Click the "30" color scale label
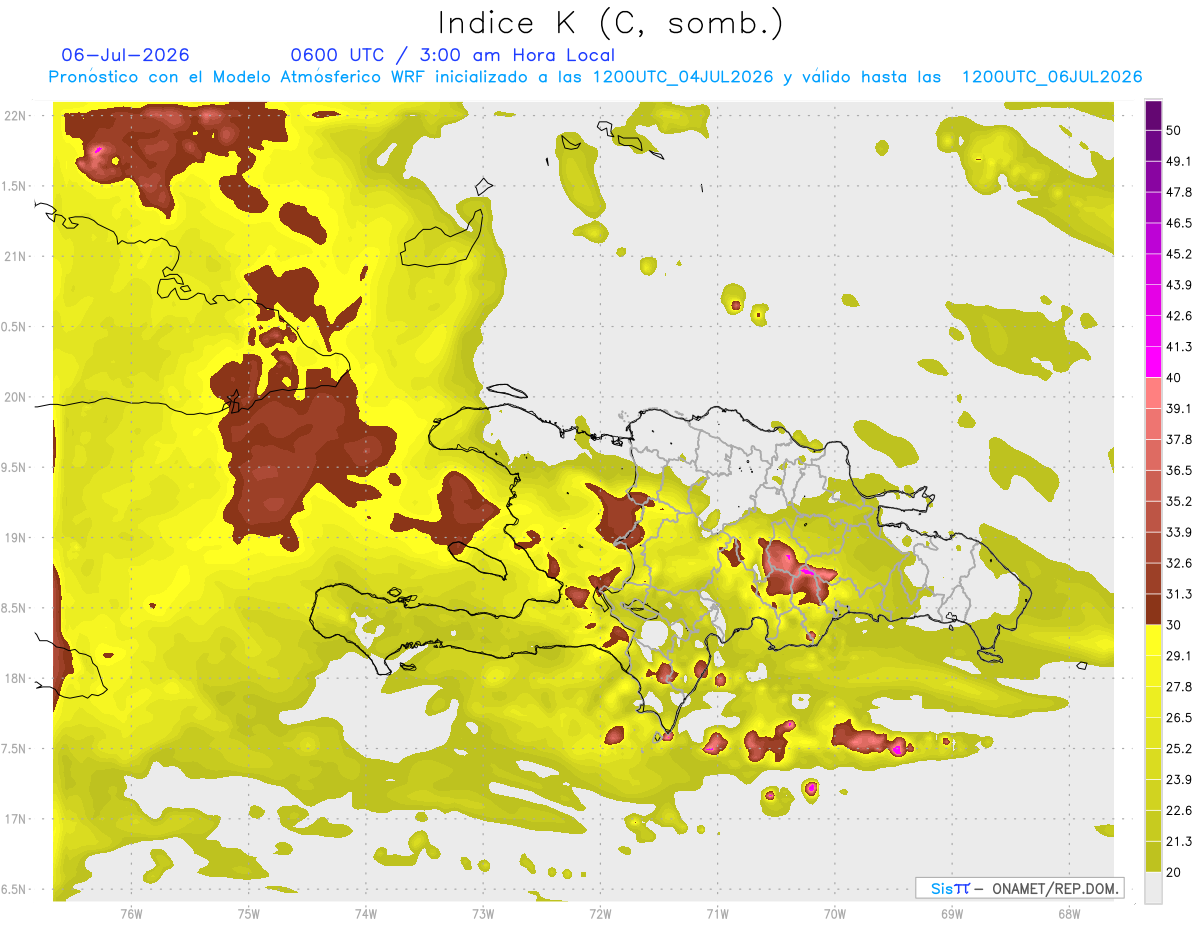 point(1174,625)
